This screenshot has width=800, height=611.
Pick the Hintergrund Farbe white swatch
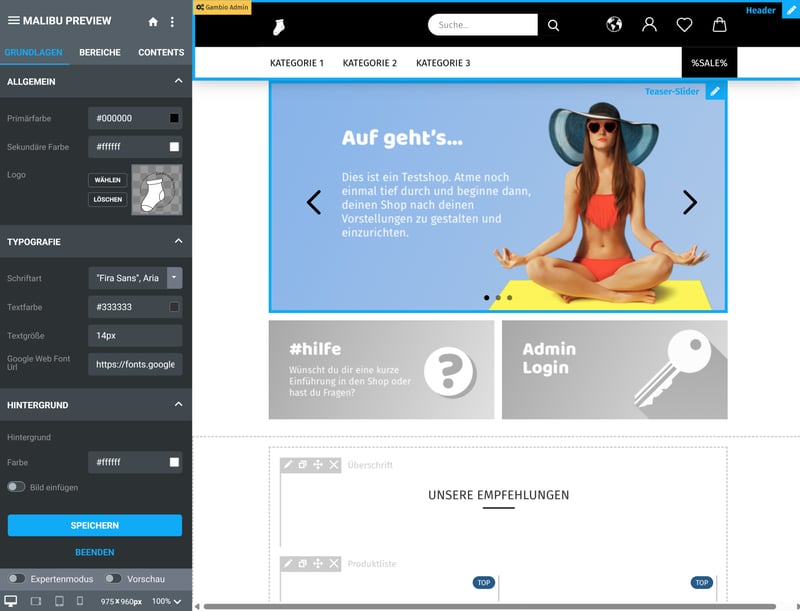tap(174, 462)
